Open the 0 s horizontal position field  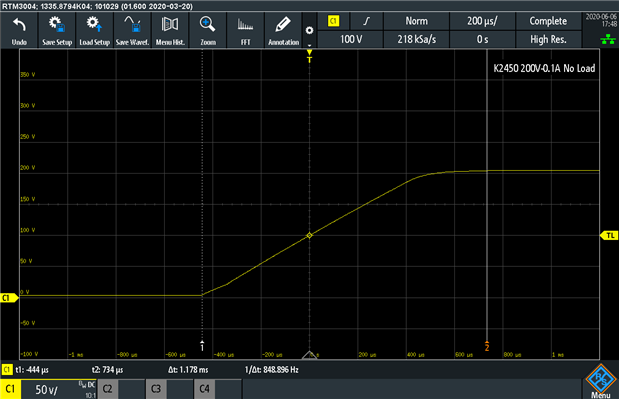482,39
